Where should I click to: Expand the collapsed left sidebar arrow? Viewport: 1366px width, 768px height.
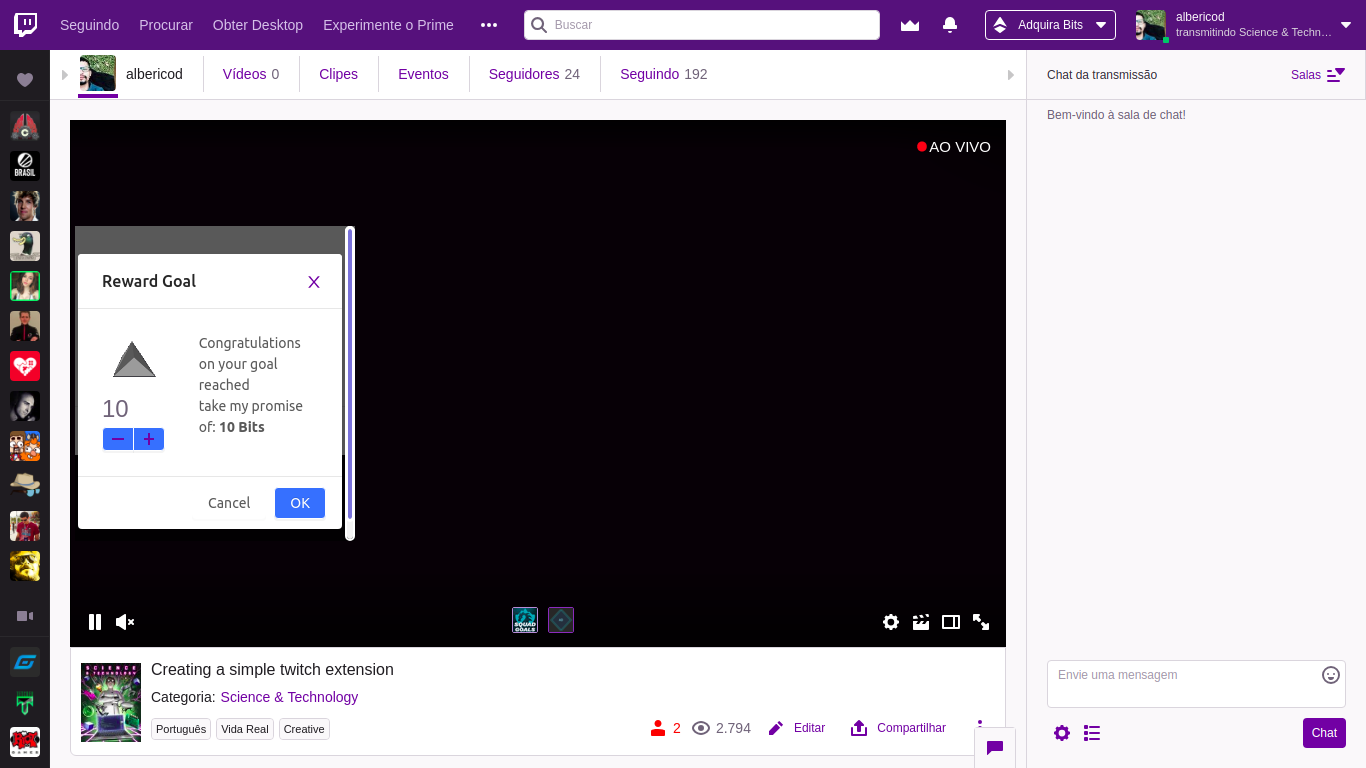65,75
